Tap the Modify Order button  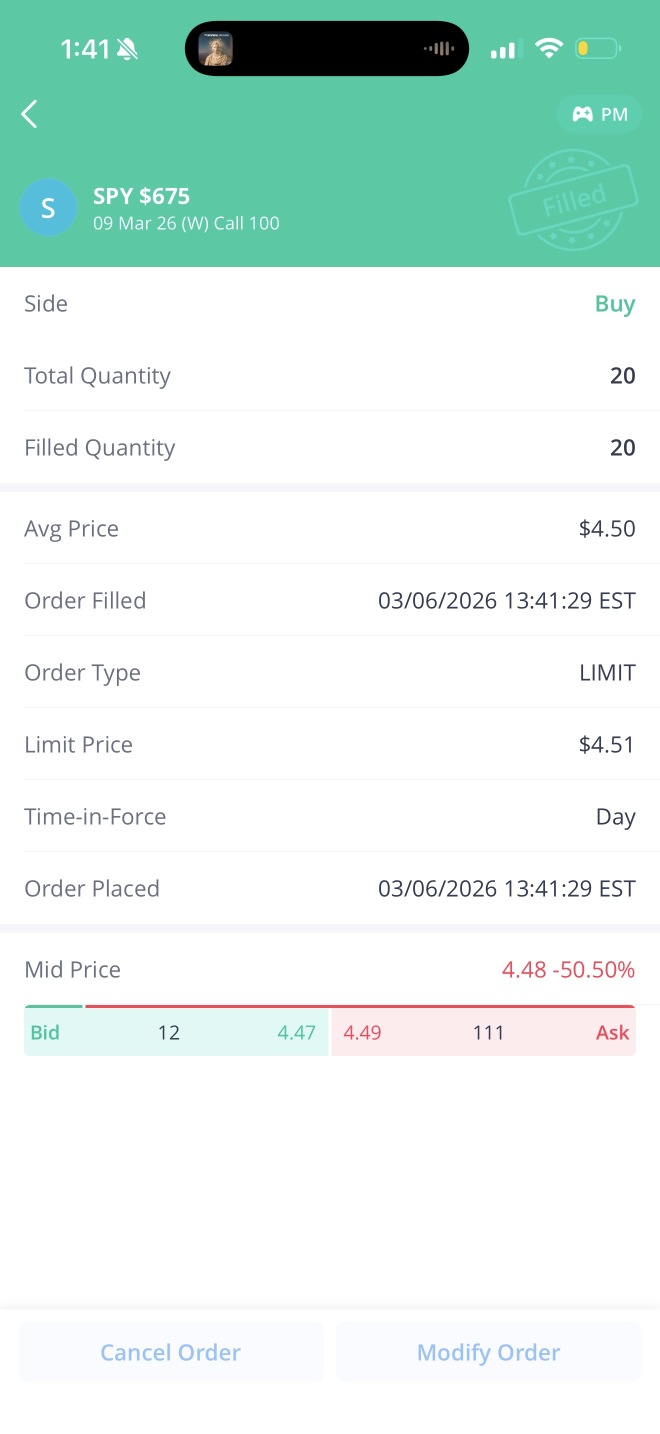tap(488, 1352)
